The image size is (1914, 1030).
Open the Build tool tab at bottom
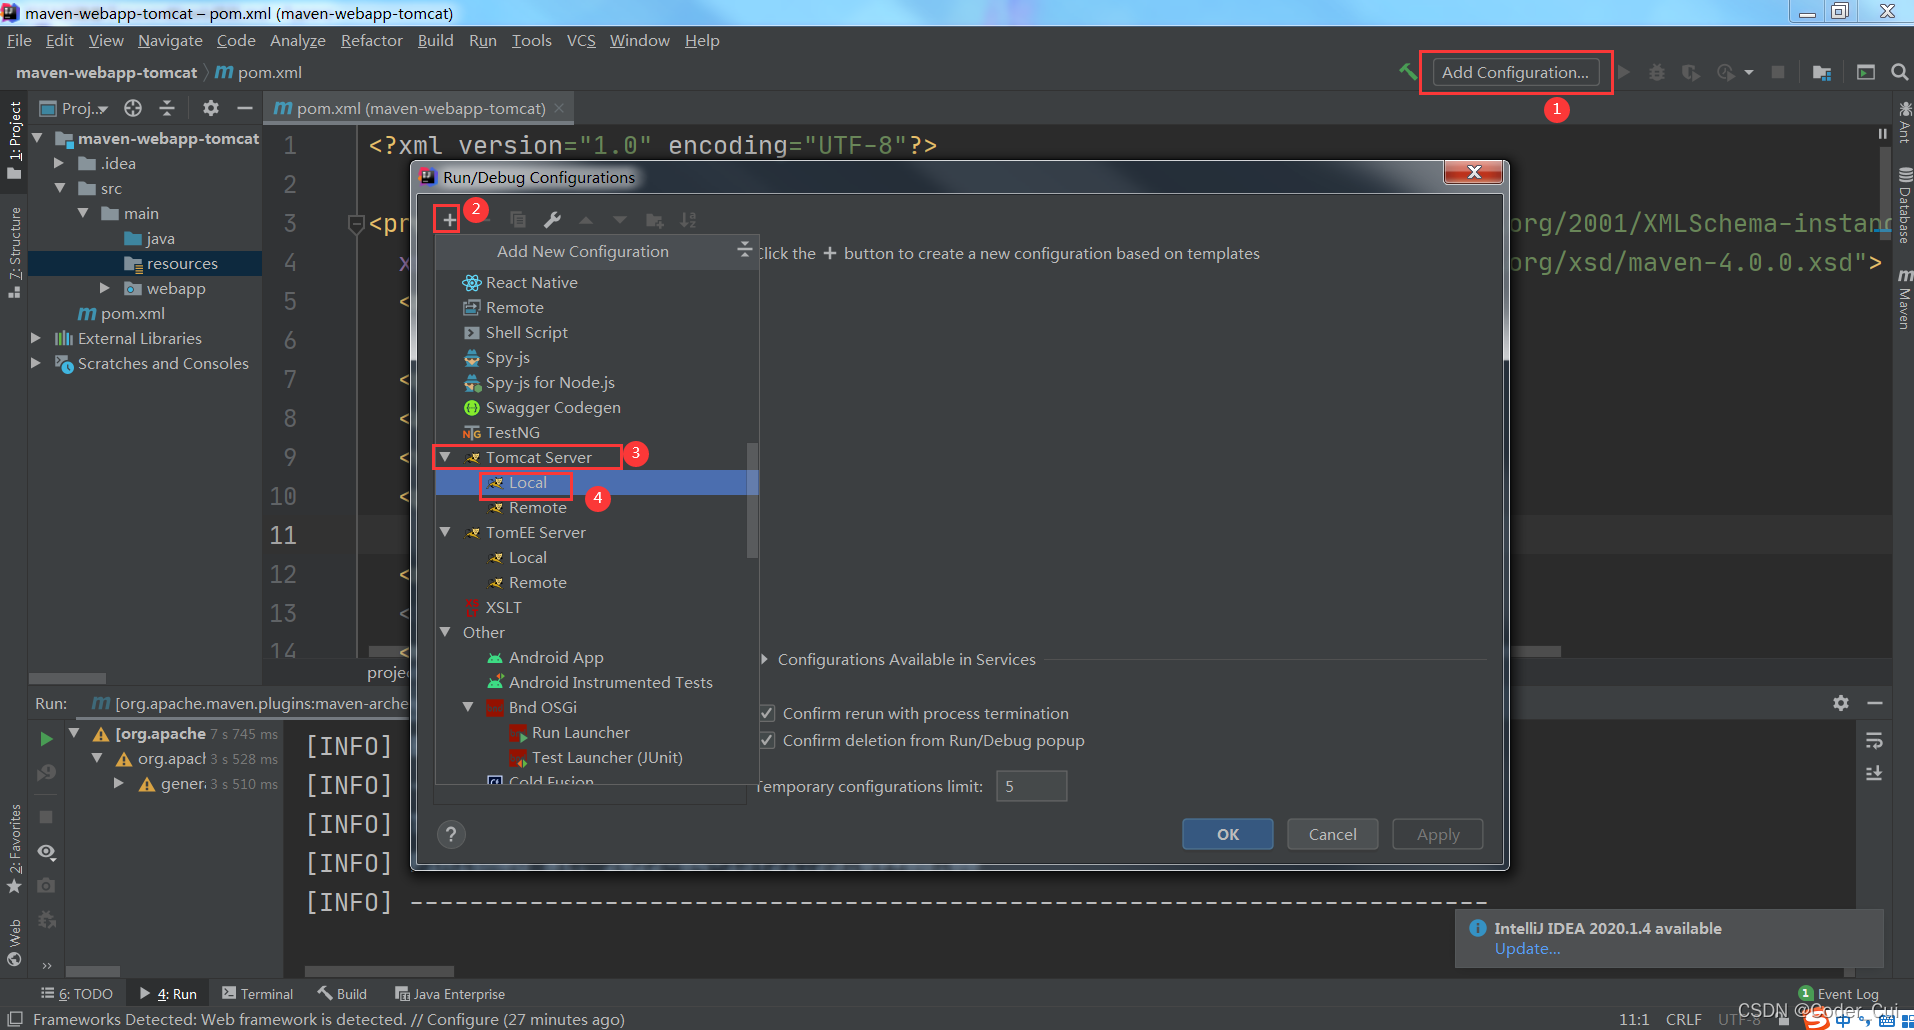(x=343, y=994)
